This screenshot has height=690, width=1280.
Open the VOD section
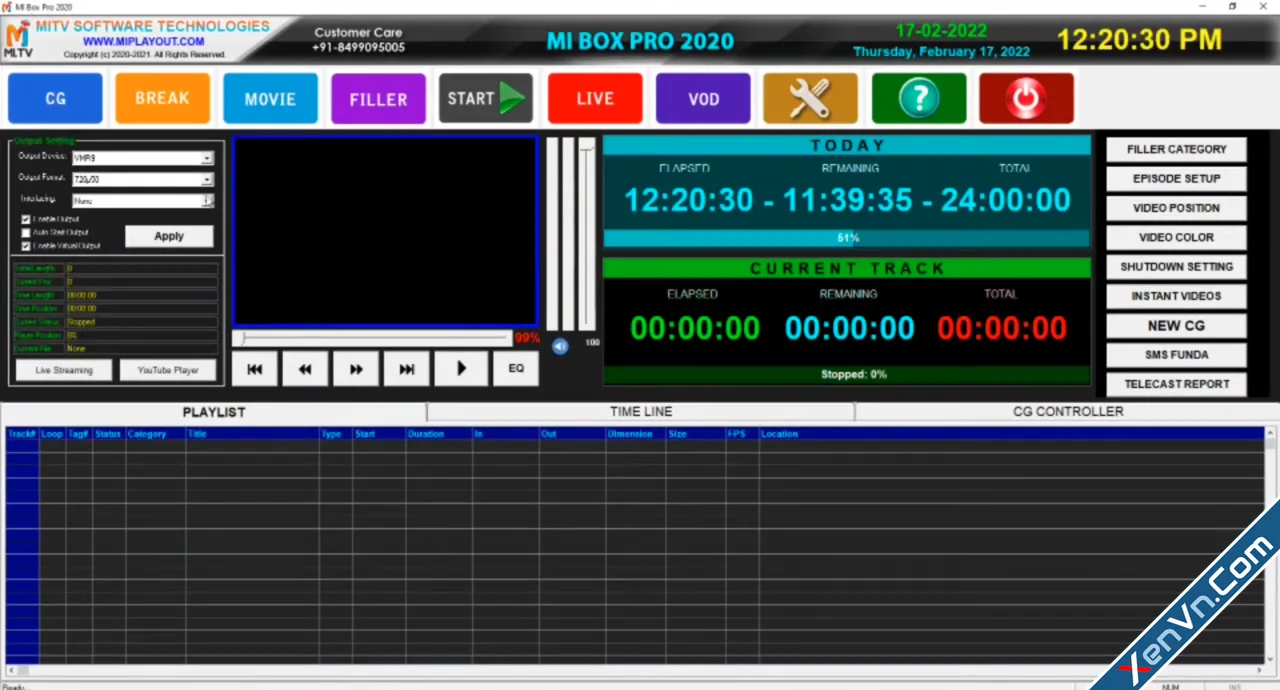tap(703, 99)
